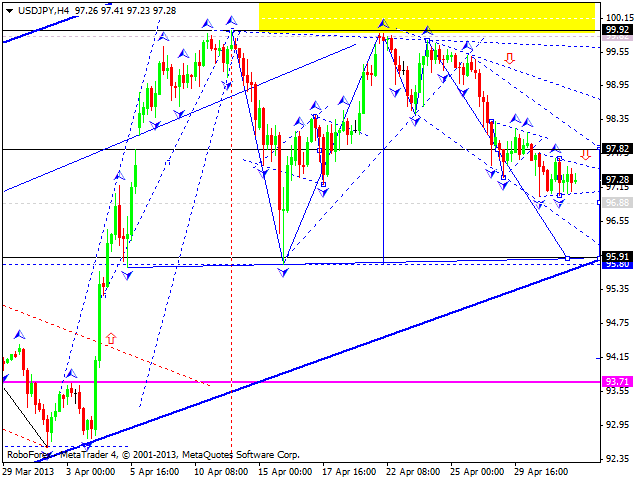
Task: Click the magenta 93.71 price tag
Action: click(x=618, y=382)
